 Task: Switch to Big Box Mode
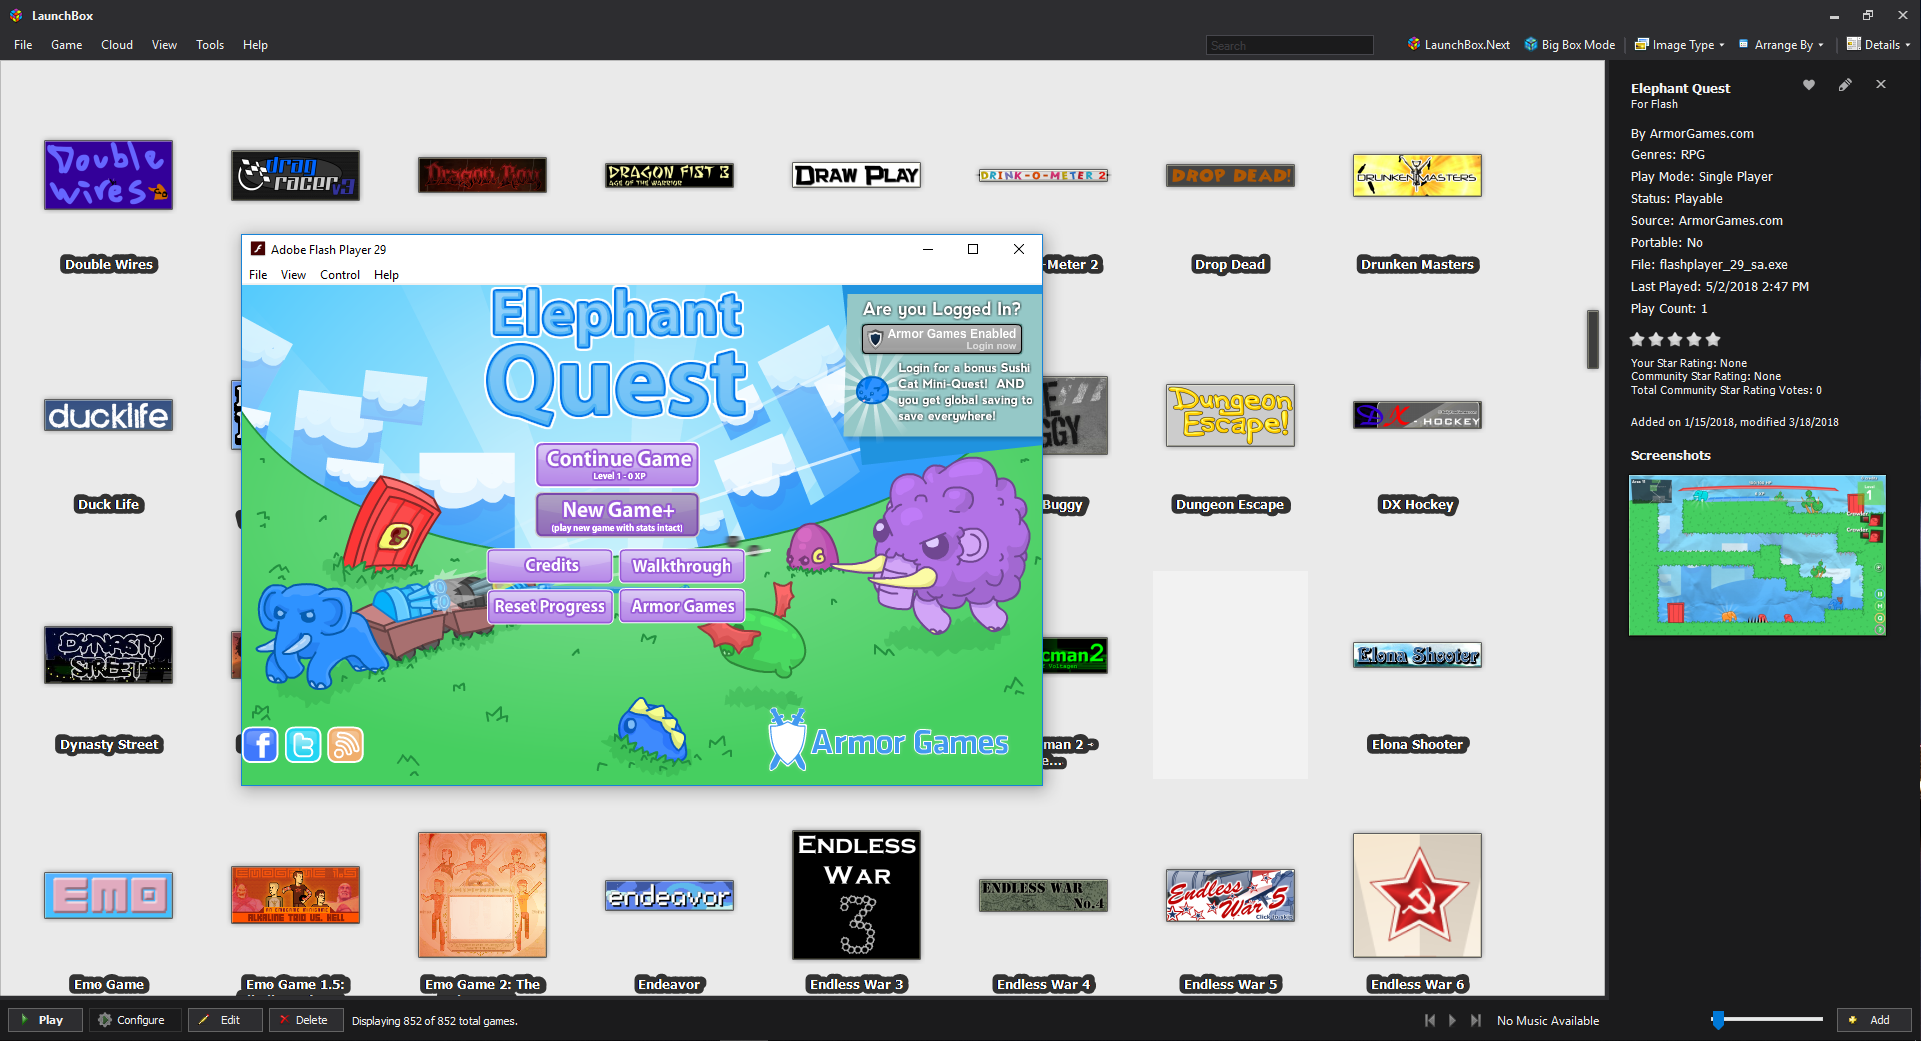[1569, 45]
